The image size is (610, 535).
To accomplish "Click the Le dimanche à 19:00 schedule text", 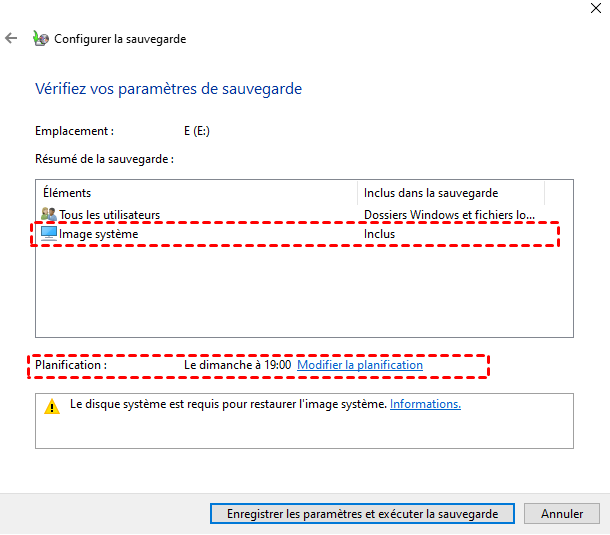I will coord(237,365).
